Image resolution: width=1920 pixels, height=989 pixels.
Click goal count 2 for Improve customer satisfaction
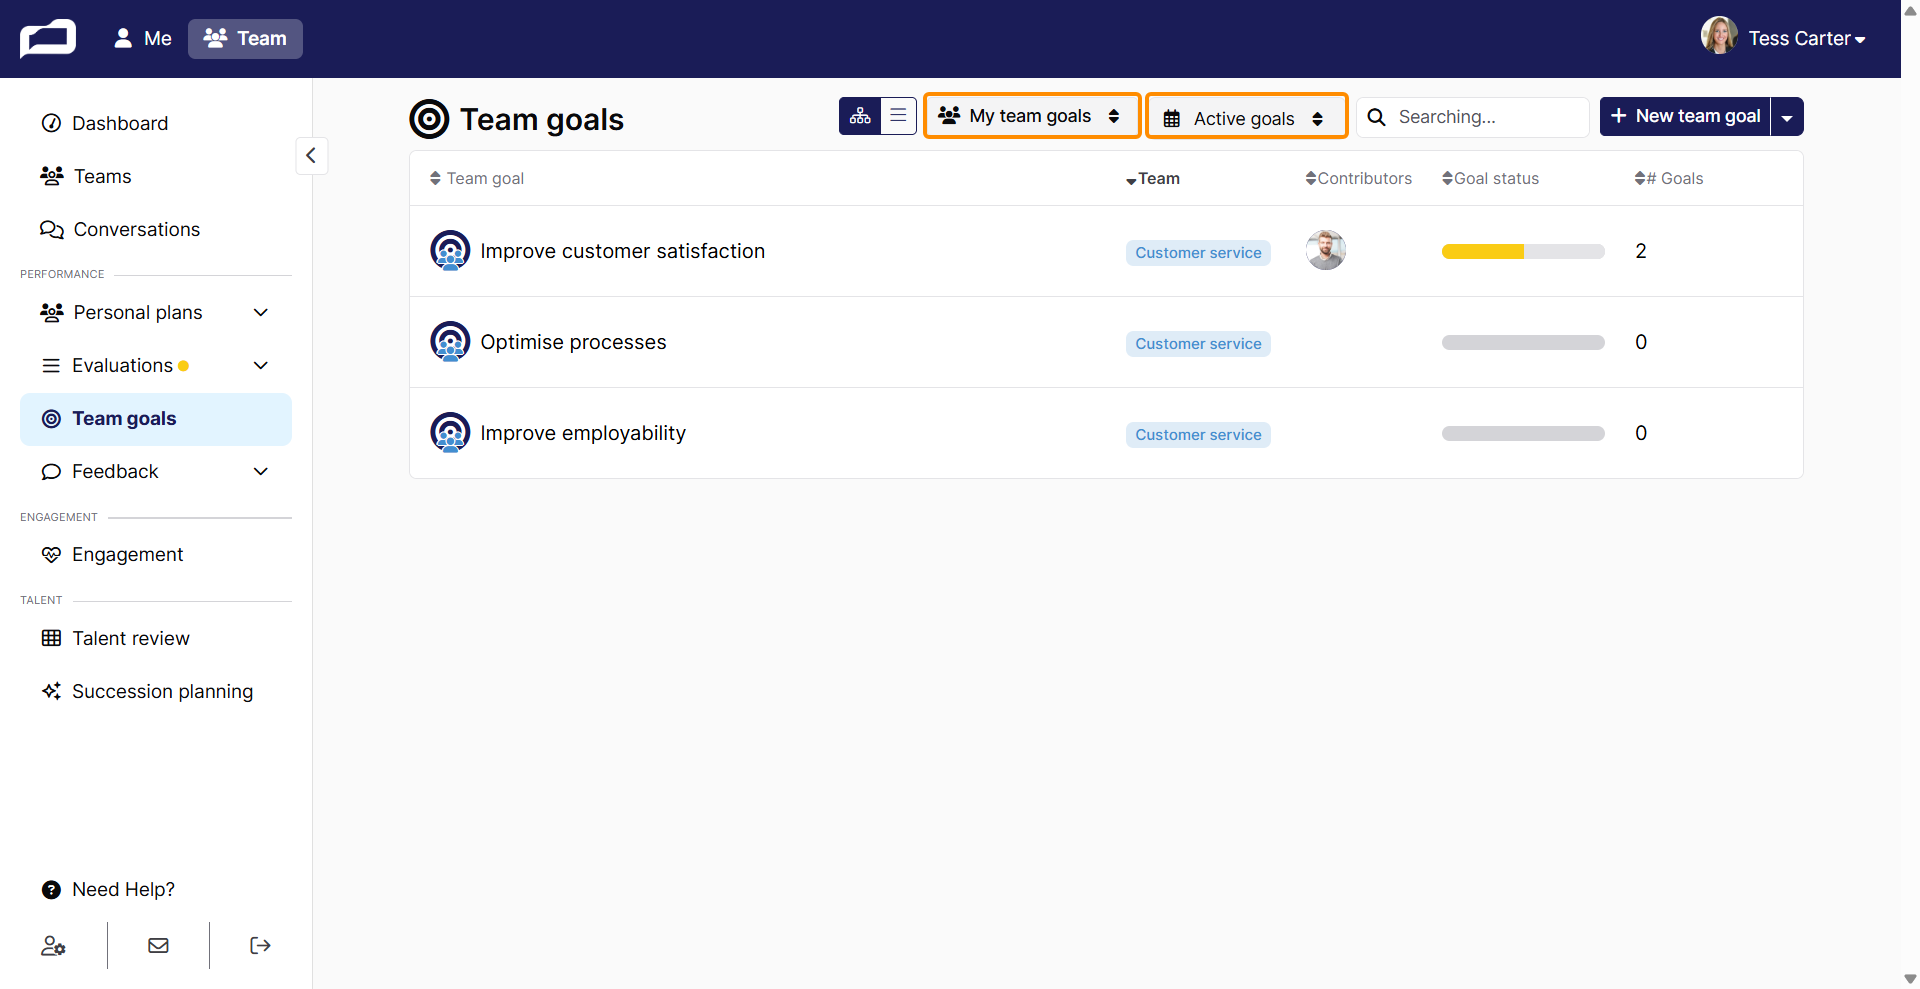click(1641, 251)
